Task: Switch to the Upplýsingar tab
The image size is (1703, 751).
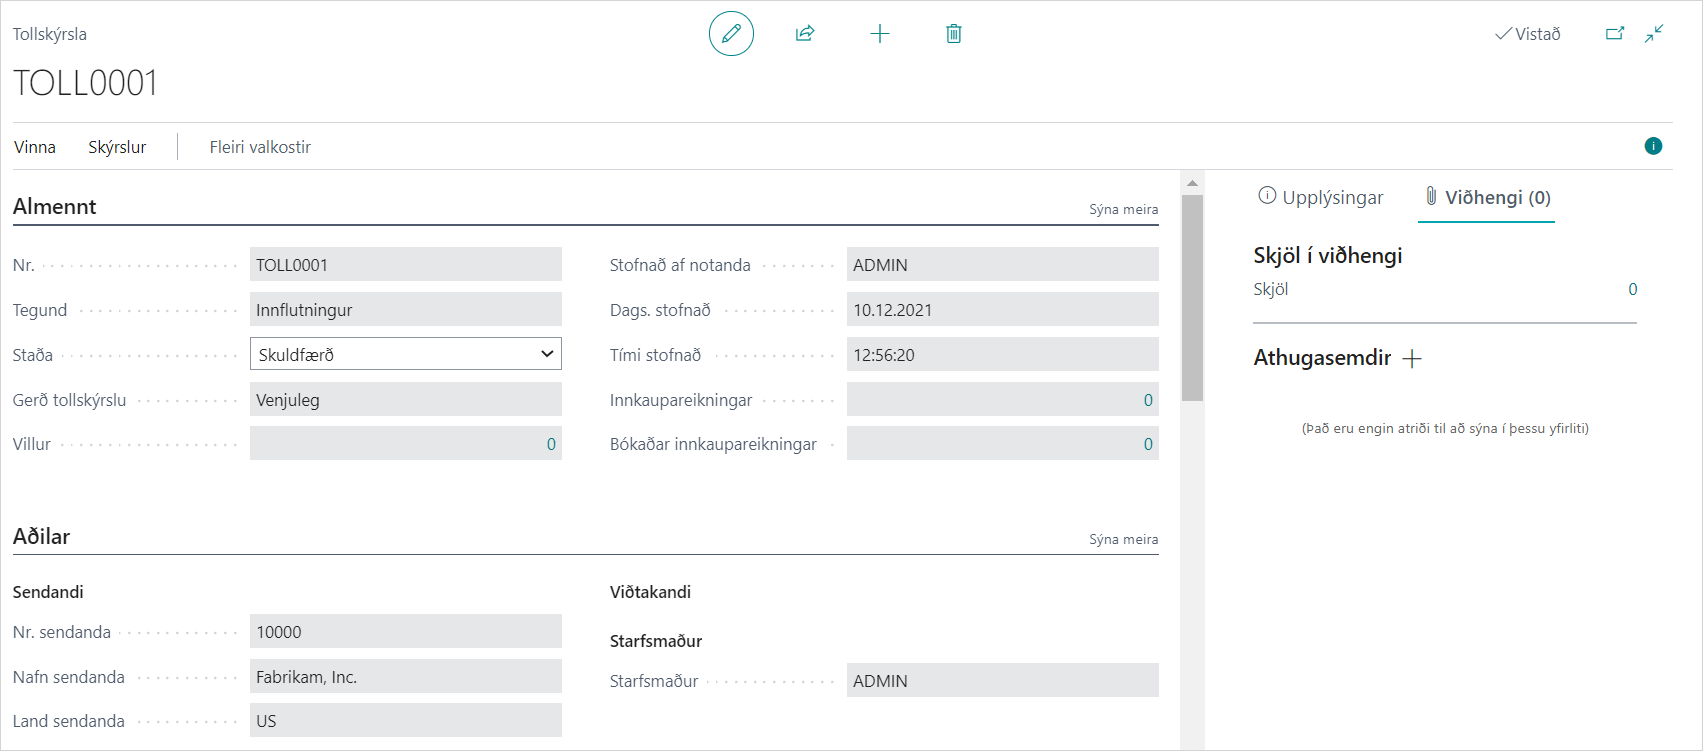Action: pyautogui.click(x=1321, y=197)
